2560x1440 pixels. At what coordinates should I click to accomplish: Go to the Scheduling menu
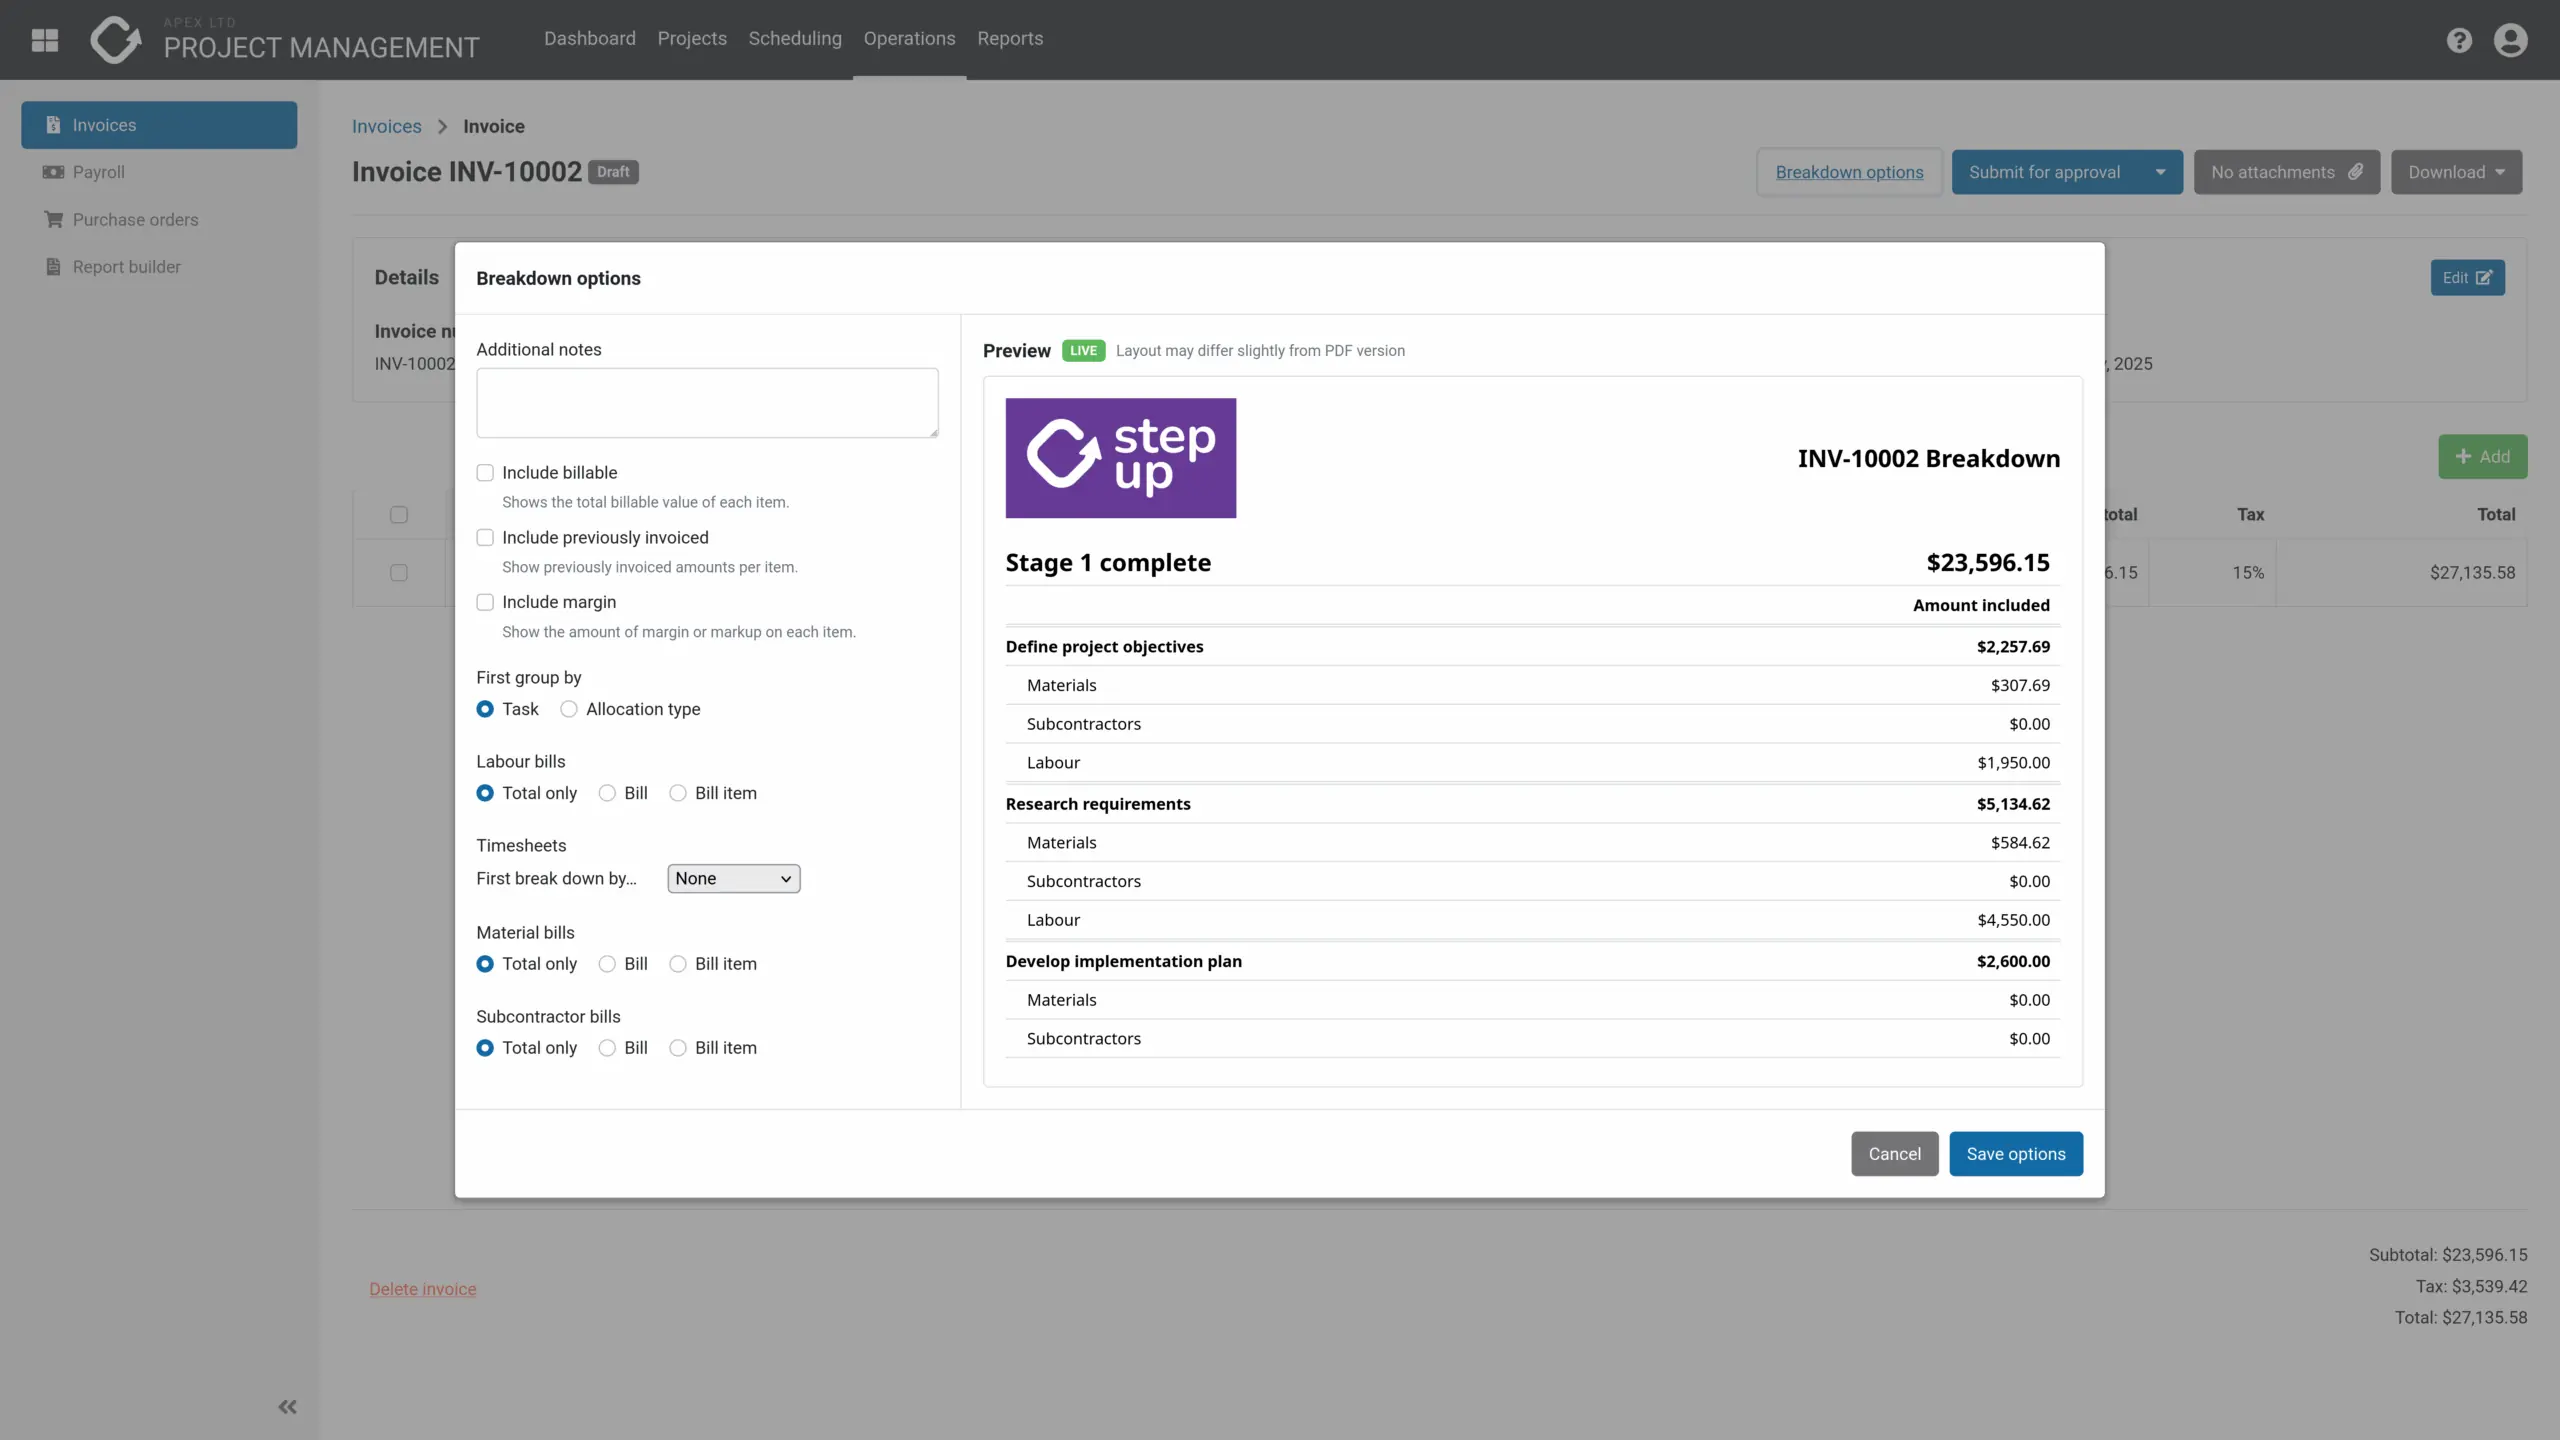click(795, 38)
